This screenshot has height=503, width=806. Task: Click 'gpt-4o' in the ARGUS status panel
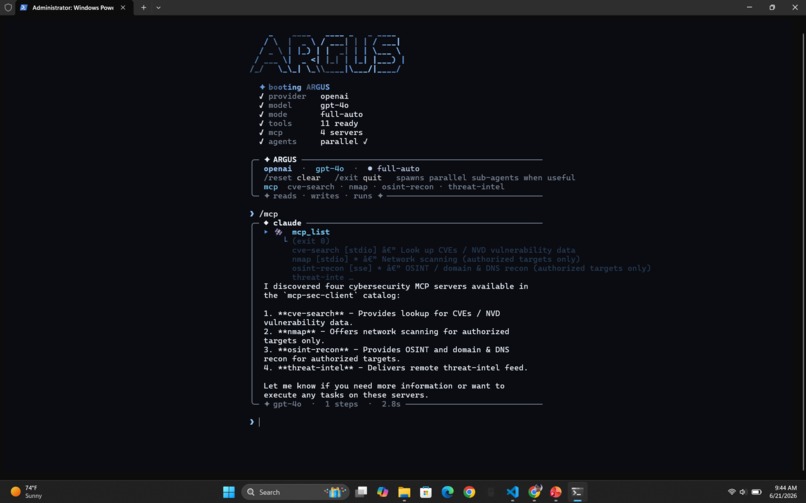click(x=329, y=169)
